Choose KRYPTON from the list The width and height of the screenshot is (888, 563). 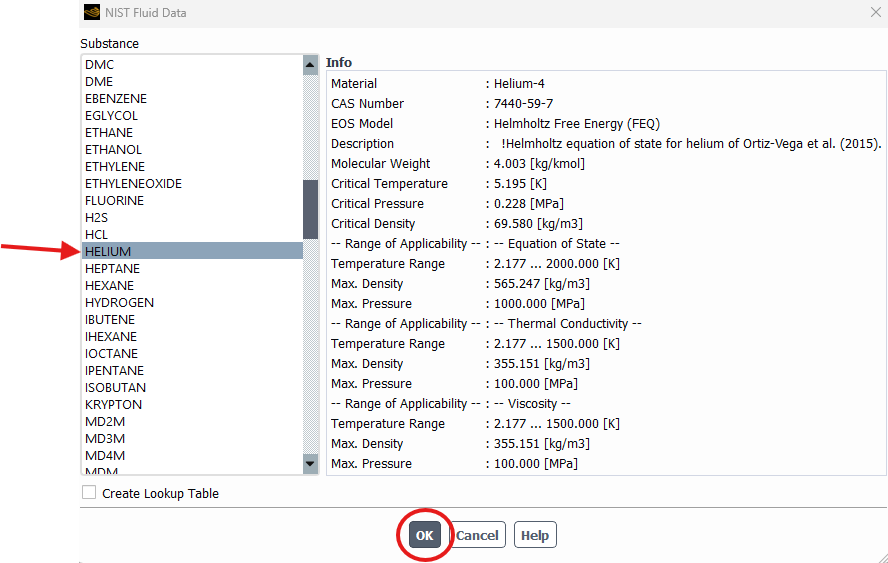tap(193, 404)
